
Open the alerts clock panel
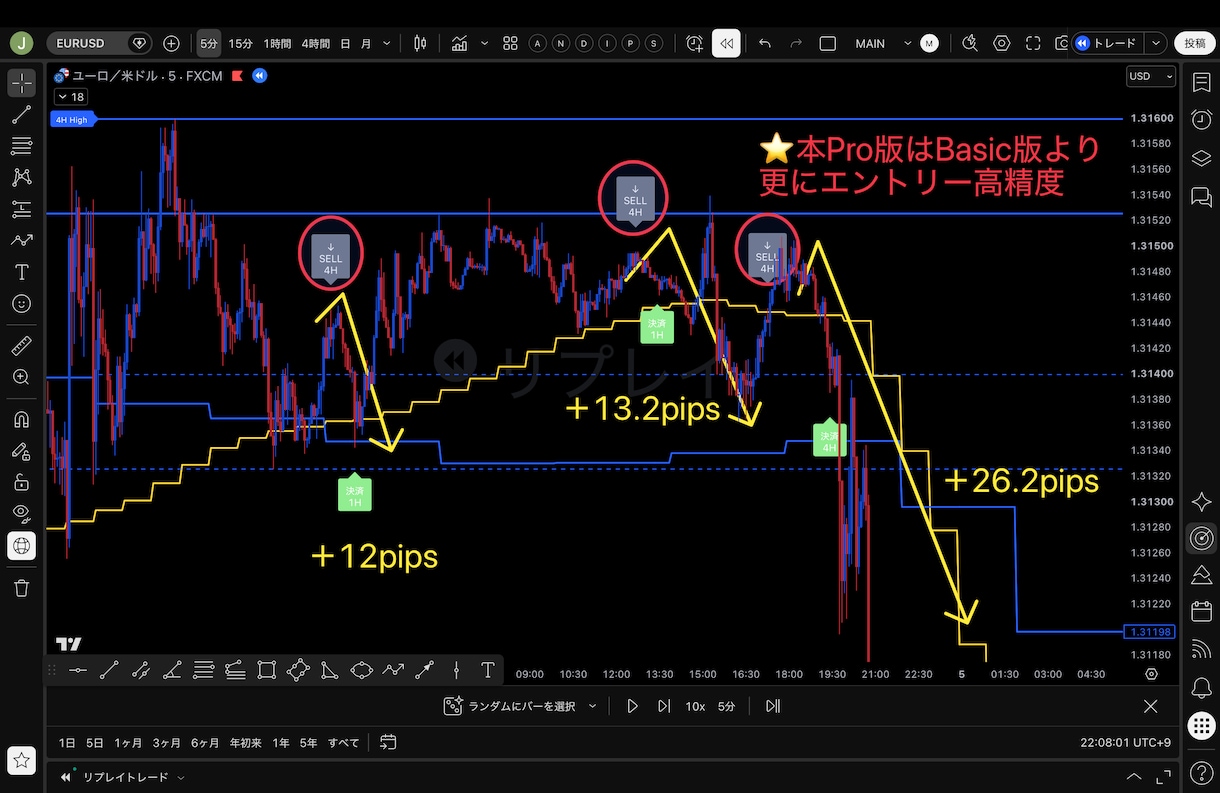[x=1201, y=120]
